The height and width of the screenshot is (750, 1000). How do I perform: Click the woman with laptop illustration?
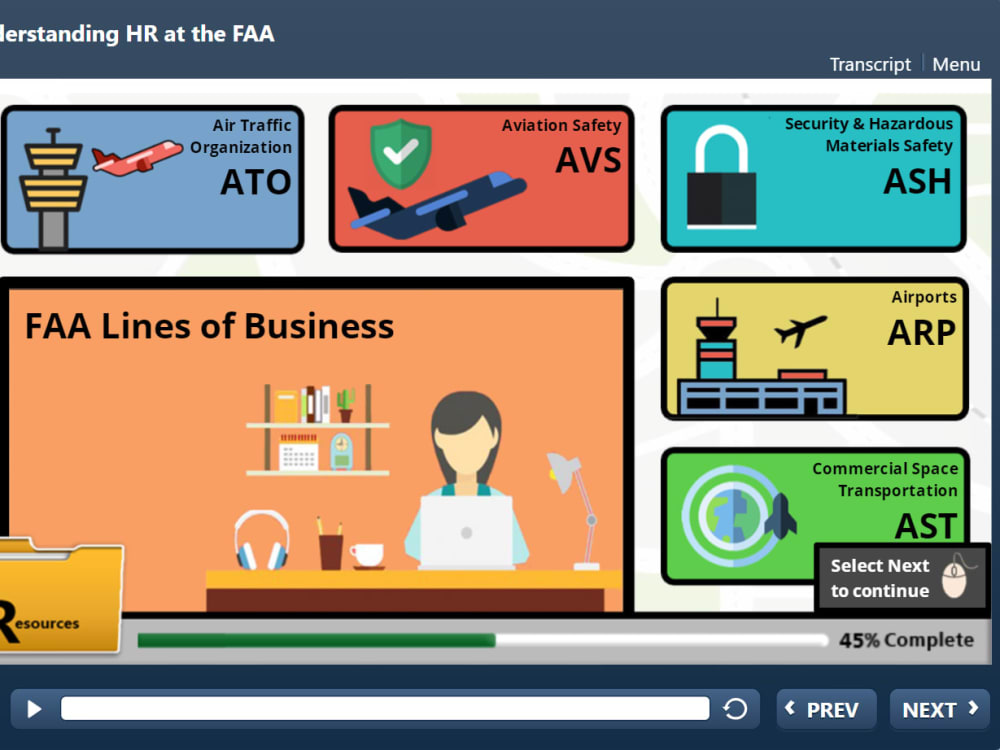[x=466, y=480]
